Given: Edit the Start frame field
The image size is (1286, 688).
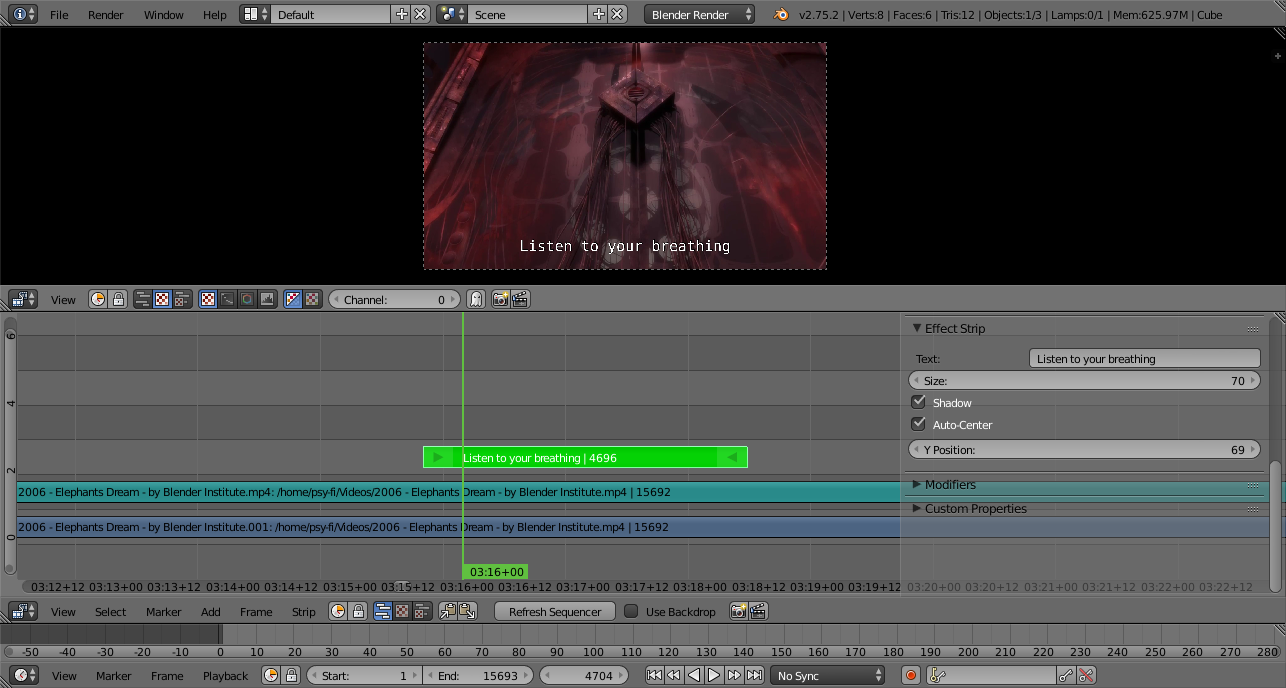Looking at the screenshot, I should (x=364, y=675).
